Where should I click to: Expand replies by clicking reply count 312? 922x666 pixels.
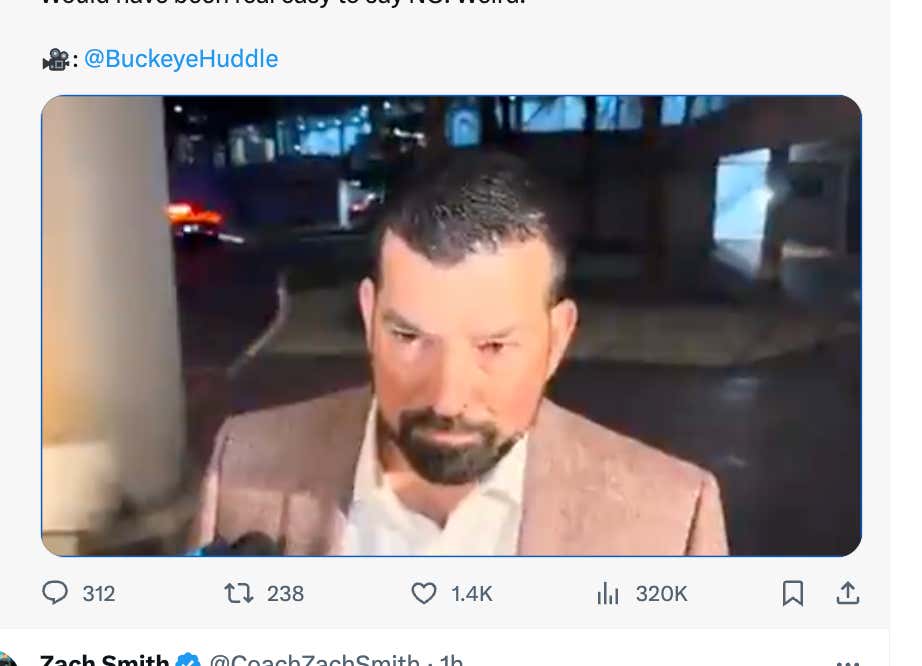pos(97,593)
